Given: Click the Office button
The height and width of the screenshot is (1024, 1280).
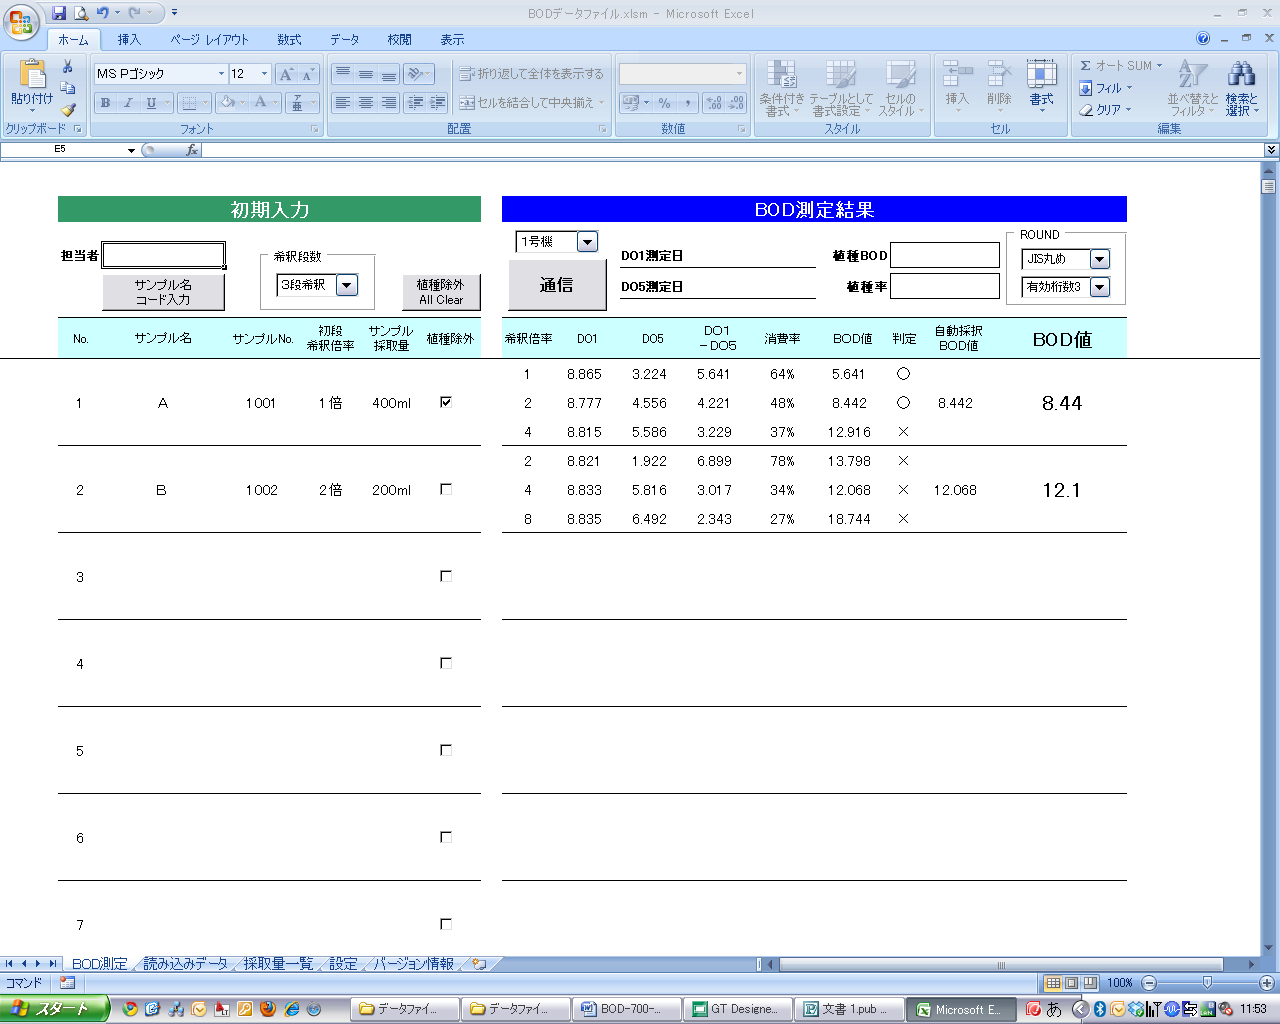Looking at the screenshot, I should [x=21, y=21].
